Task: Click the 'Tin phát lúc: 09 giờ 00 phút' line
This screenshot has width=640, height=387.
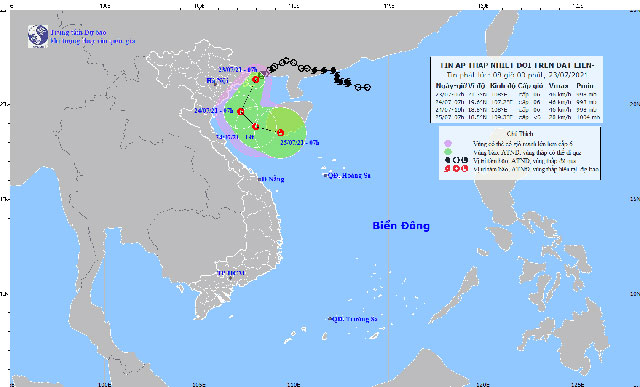Action: [x=516, y=75]
